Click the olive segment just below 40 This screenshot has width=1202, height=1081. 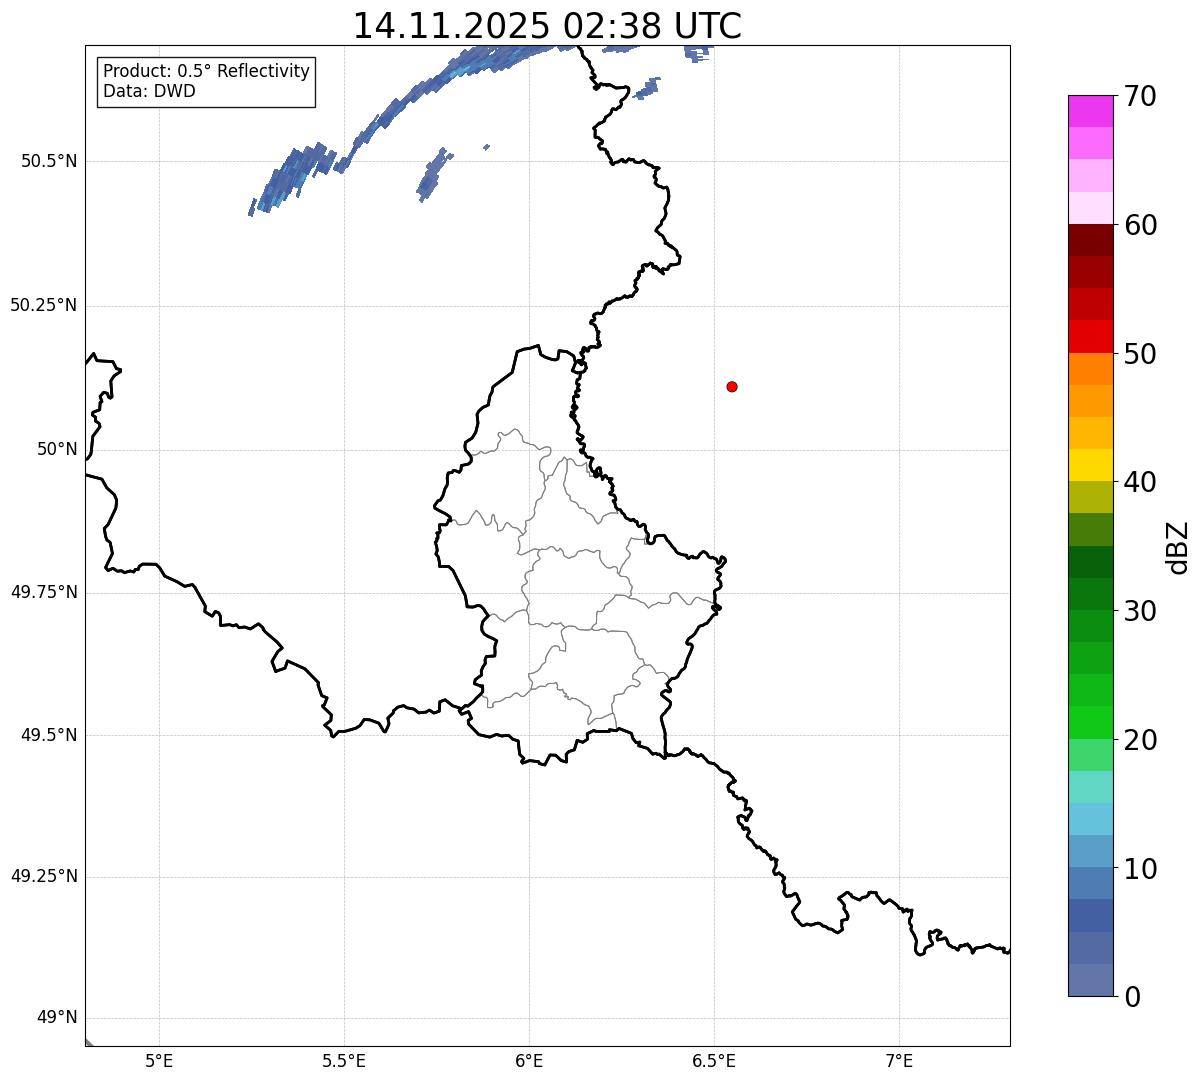(x=1090, y=497)
